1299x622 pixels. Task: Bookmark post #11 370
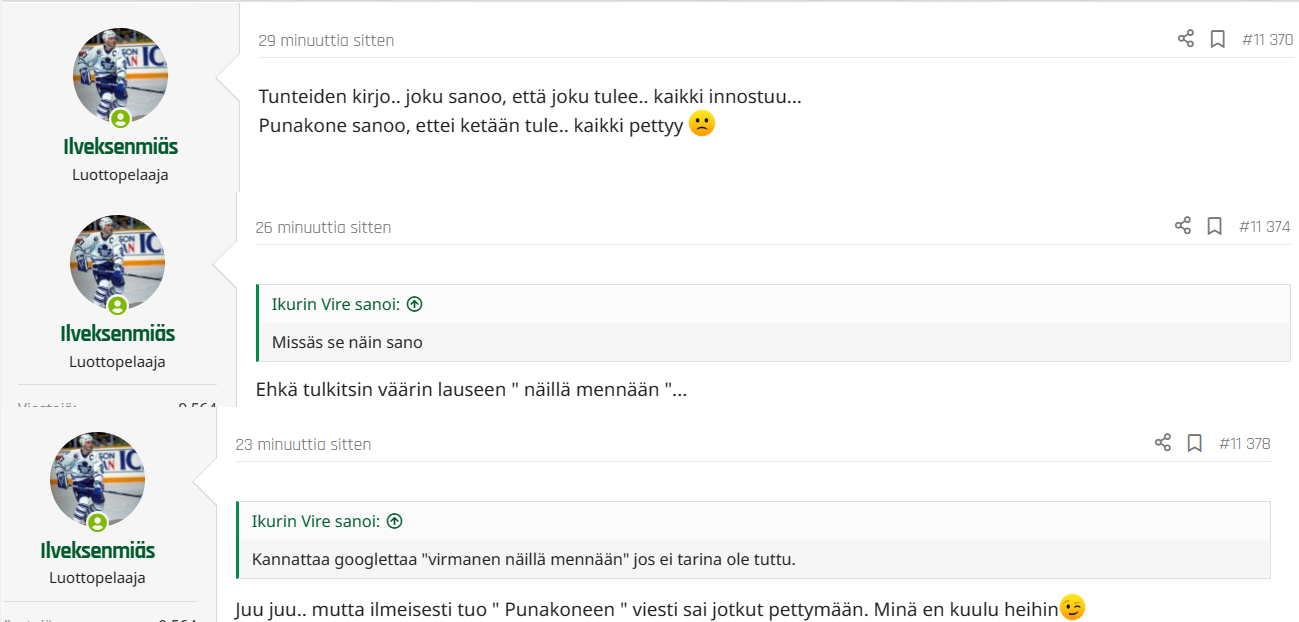pyautogui.click(x=1217, y=39)
